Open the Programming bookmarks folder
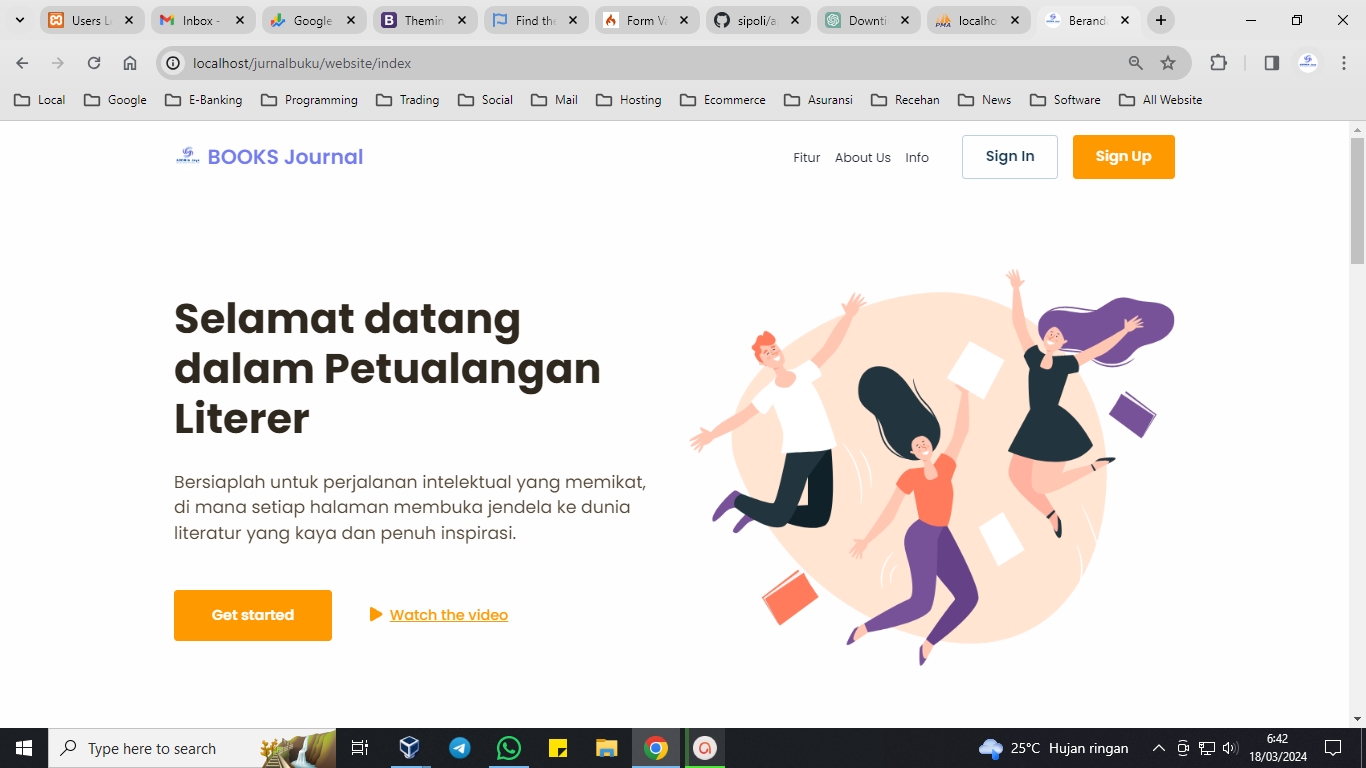The width and height of the screenshot is (1366, 768). 309,100
